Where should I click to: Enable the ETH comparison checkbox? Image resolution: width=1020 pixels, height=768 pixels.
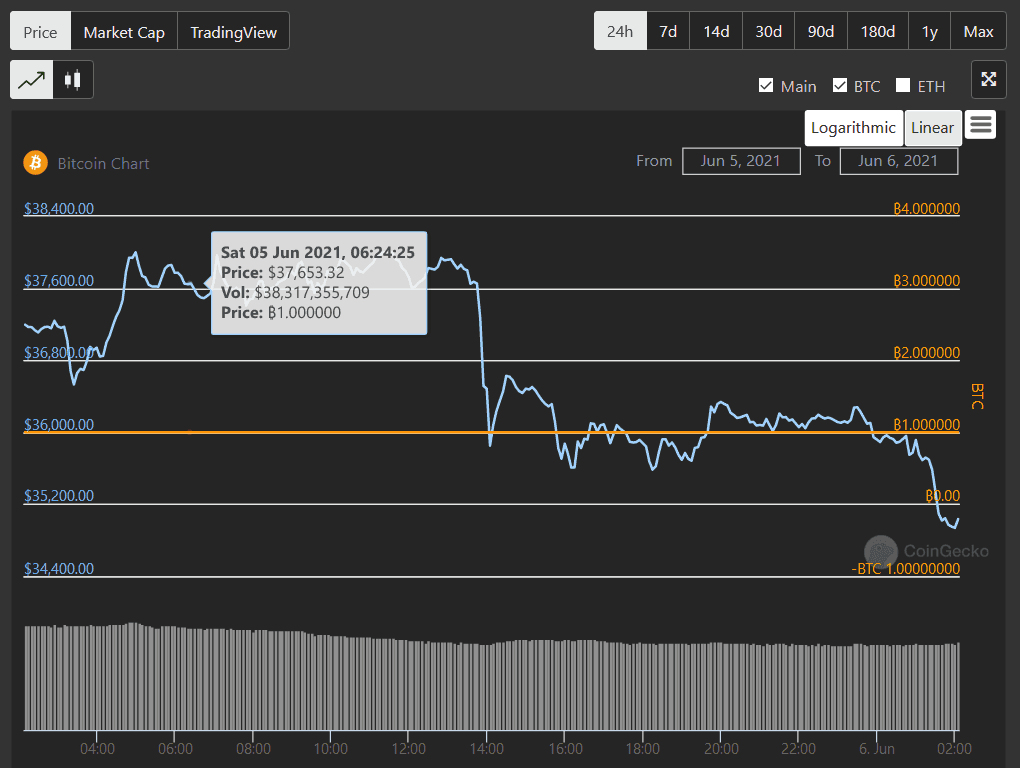point(904,86)
